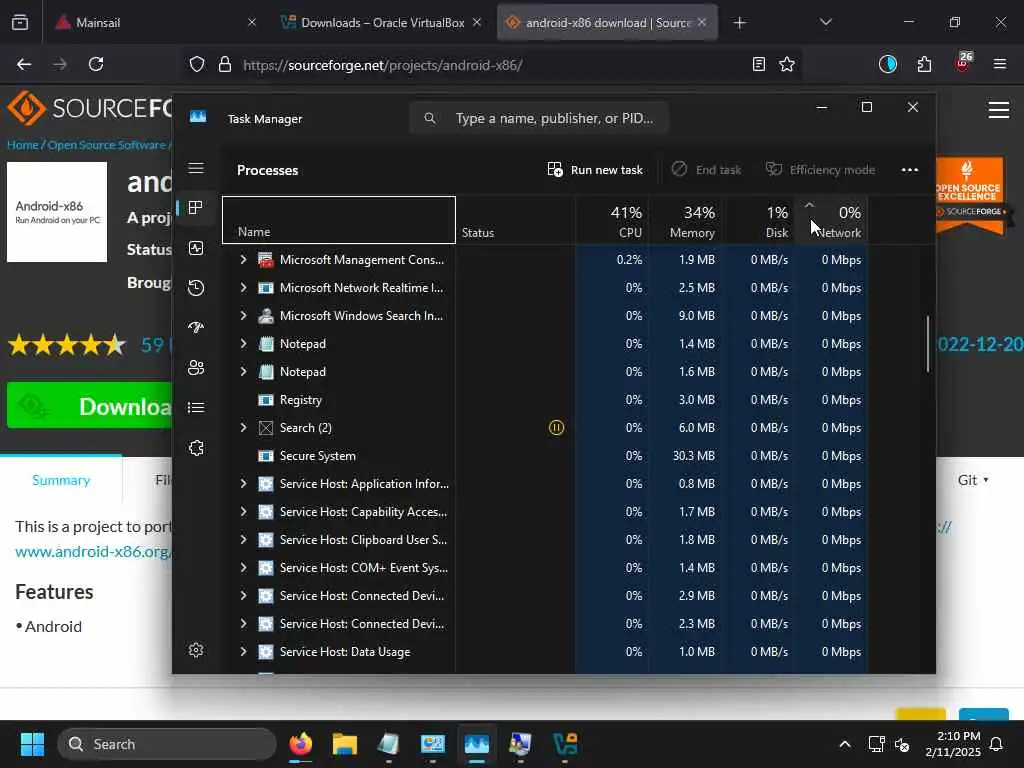Open the list all tabs dropdown
The width and height of the screenshot is (1024, 768).
(825, 23)
